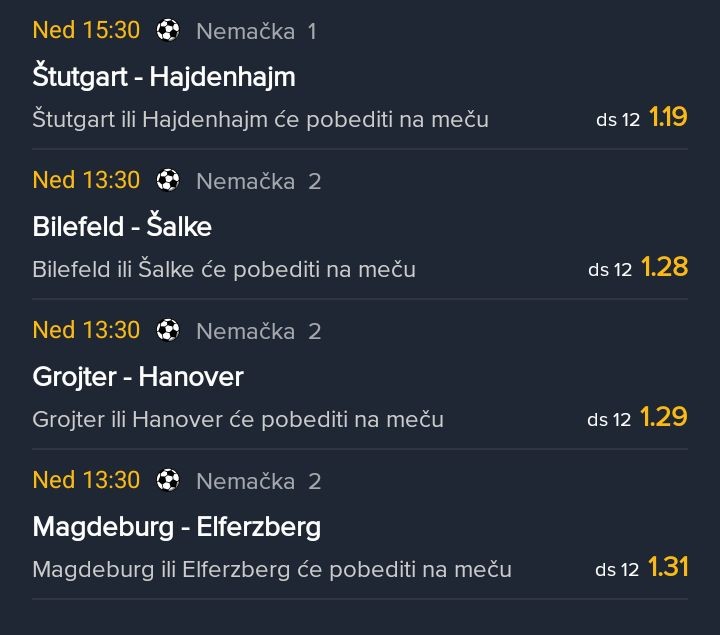This screenshot has width=720, height=635.
Task: Select the 1.28 odds value
Action: coord(664,268)
